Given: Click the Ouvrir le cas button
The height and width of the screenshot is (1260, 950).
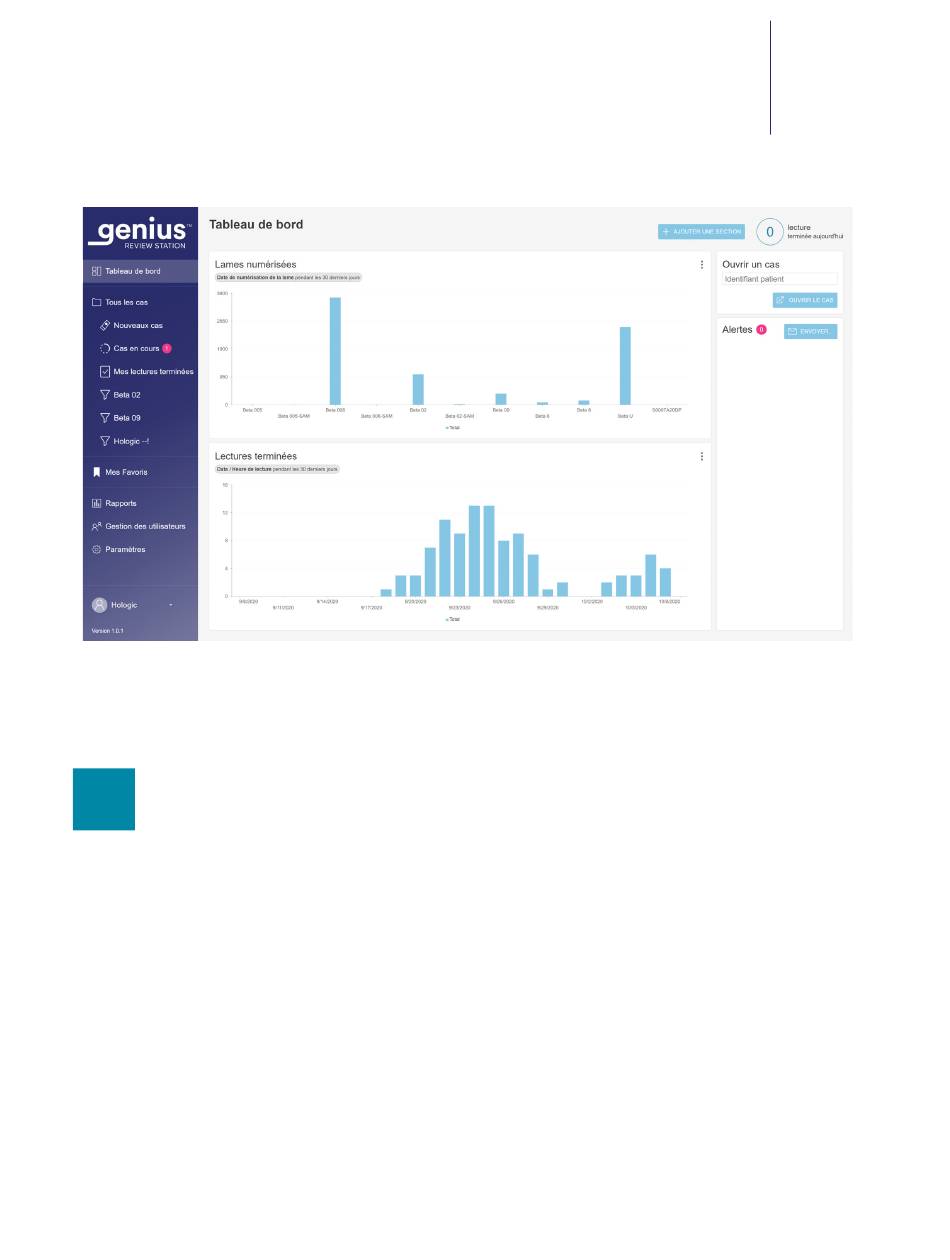Looking at the screenshot, I should (x=805, y=300).
